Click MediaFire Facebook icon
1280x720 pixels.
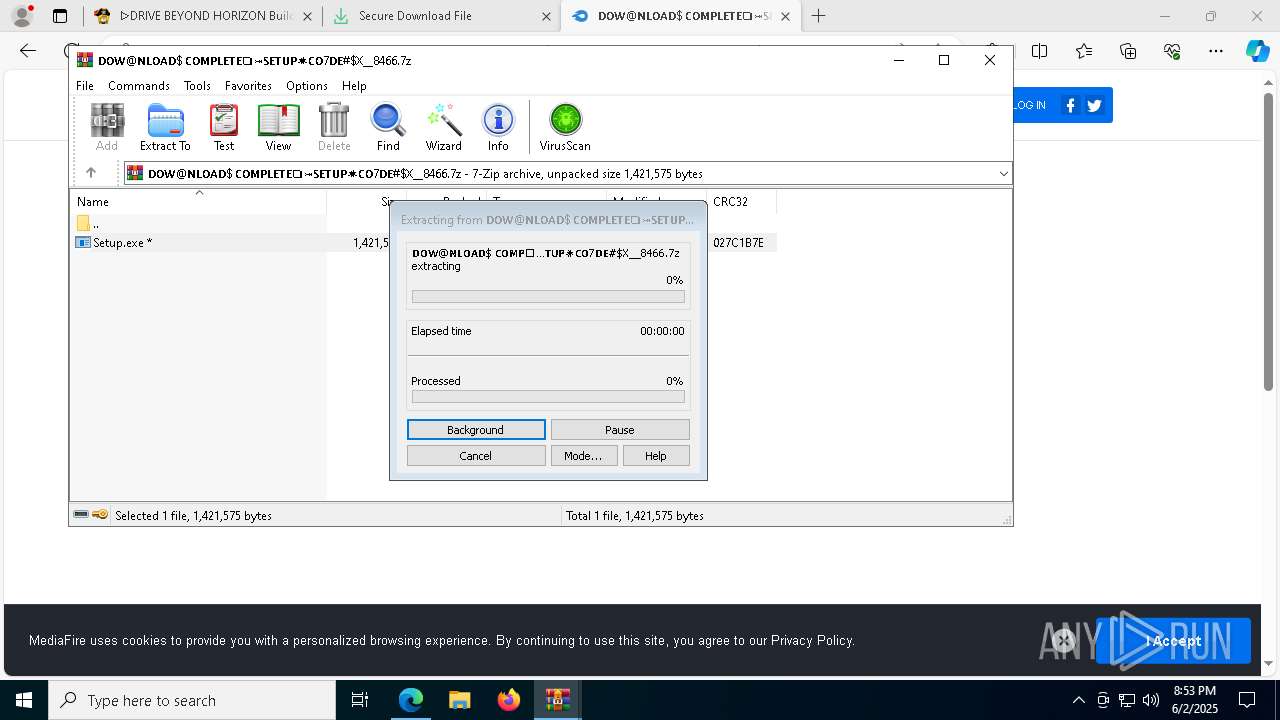(x=1071, y=105)
